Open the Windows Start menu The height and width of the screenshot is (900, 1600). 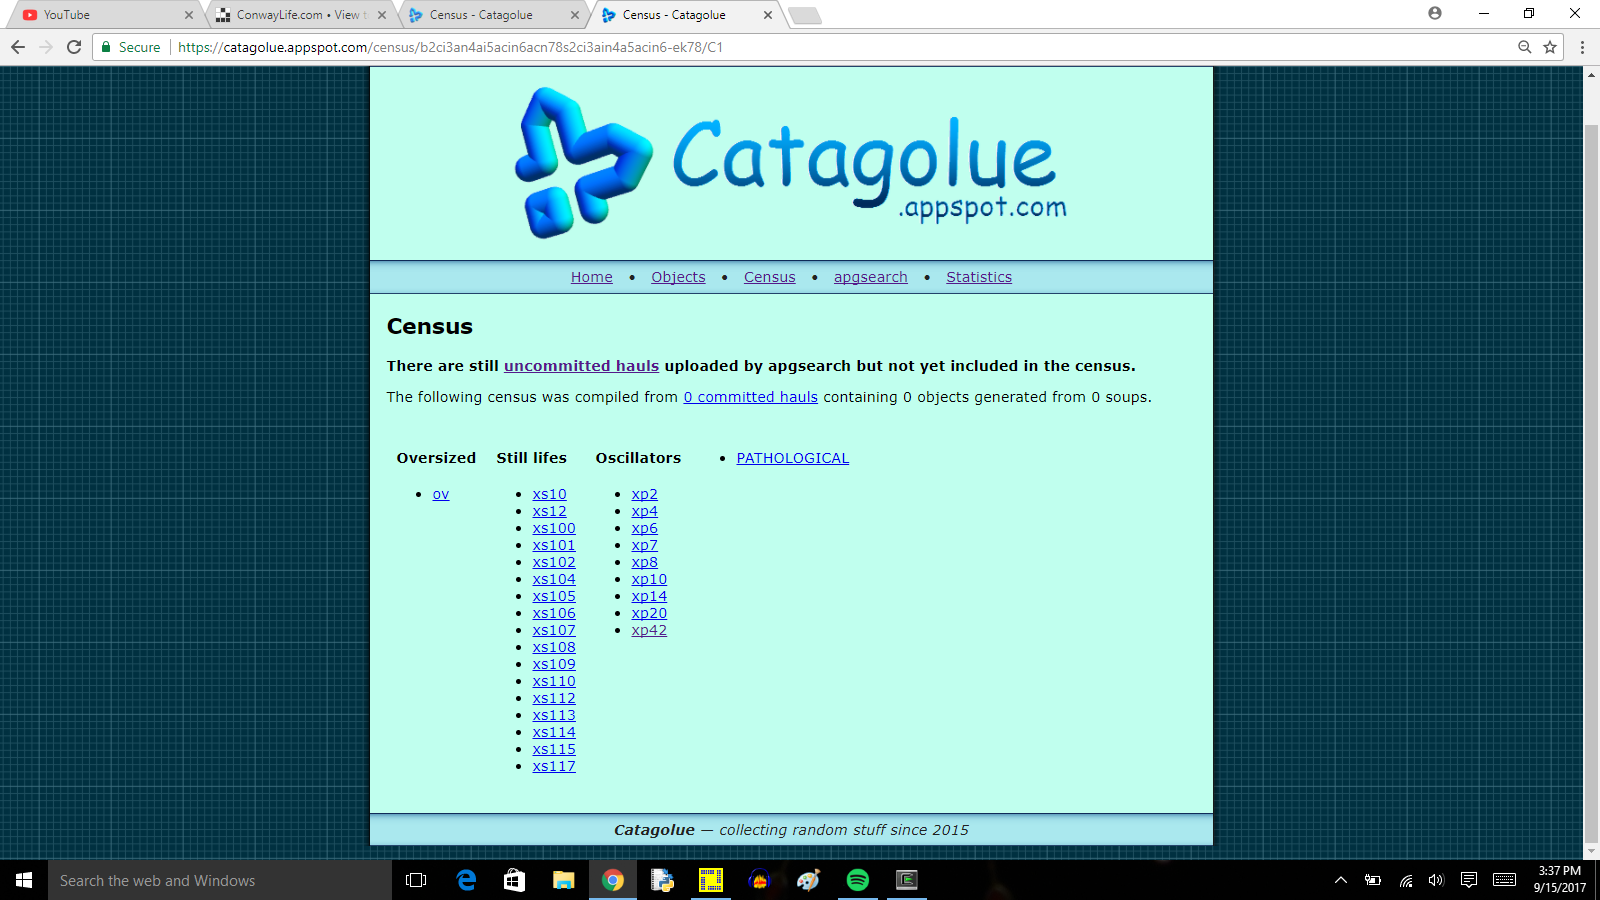click(x=24, y=880)
